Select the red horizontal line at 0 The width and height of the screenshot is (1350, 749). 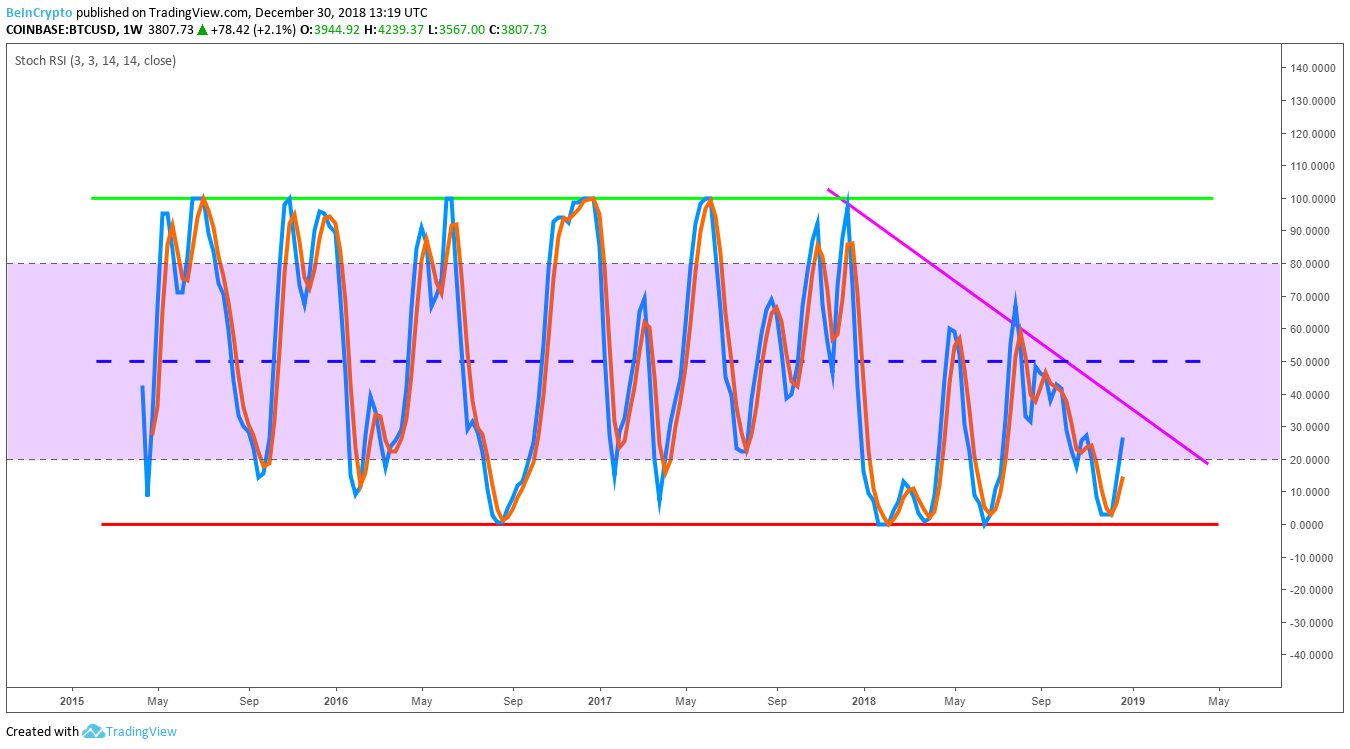[x=660, y=524]
